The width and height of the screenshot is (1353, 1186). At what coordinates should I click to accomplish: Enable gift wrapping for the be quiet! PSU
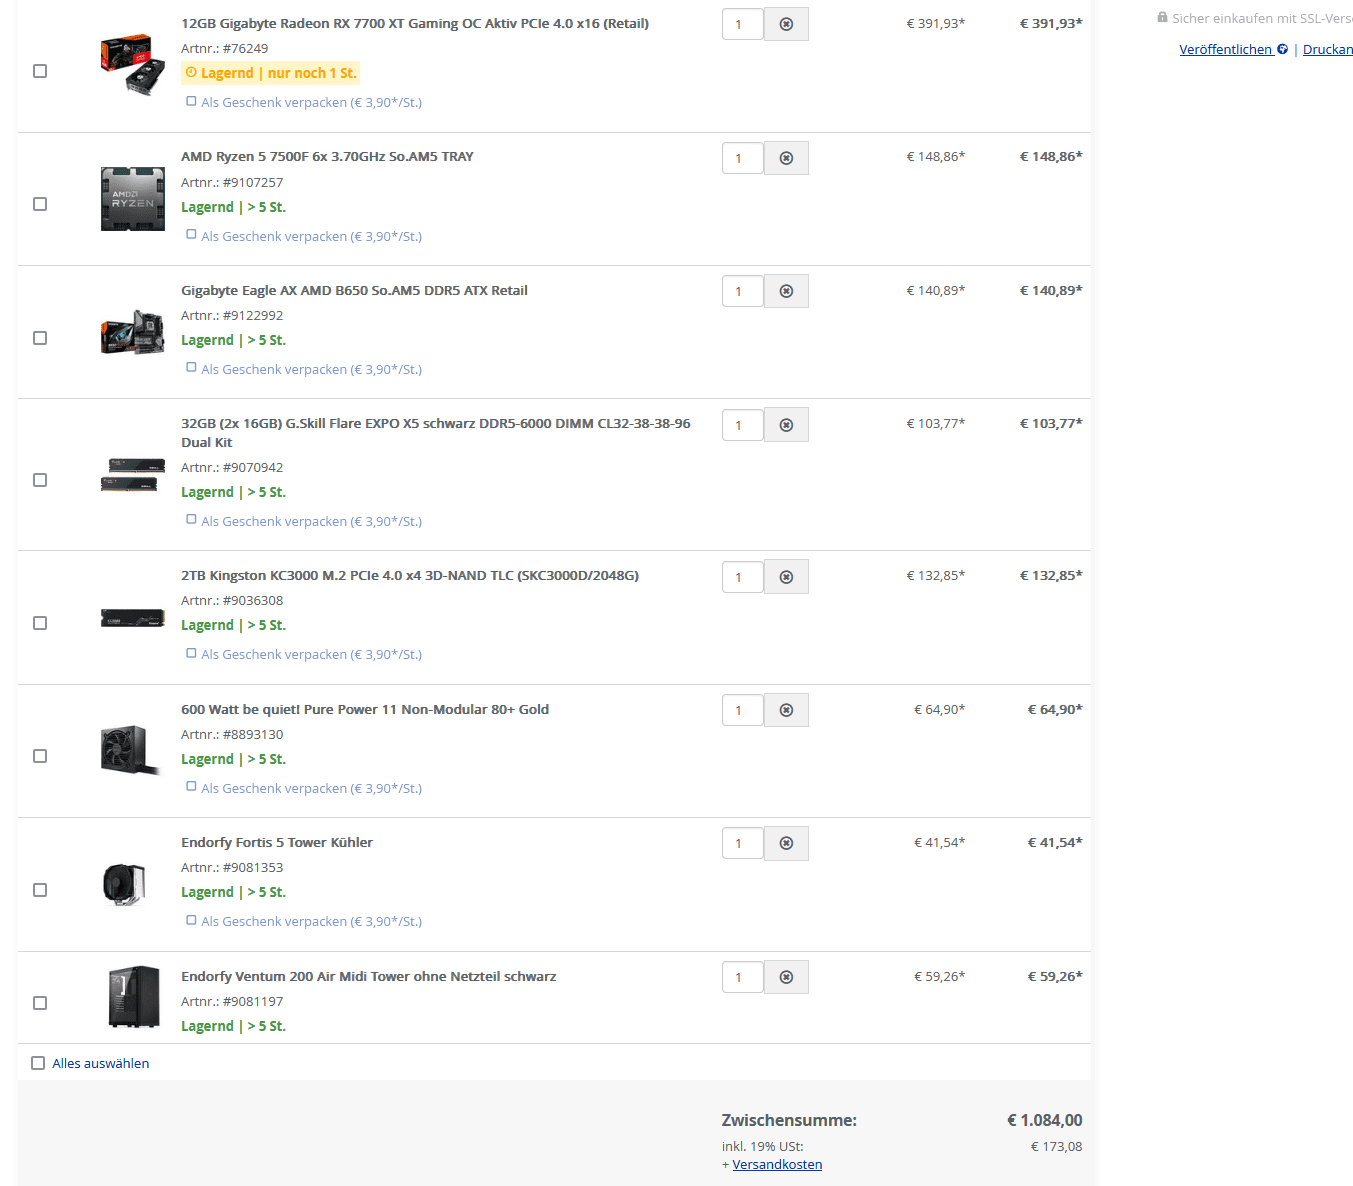(191, 787)
